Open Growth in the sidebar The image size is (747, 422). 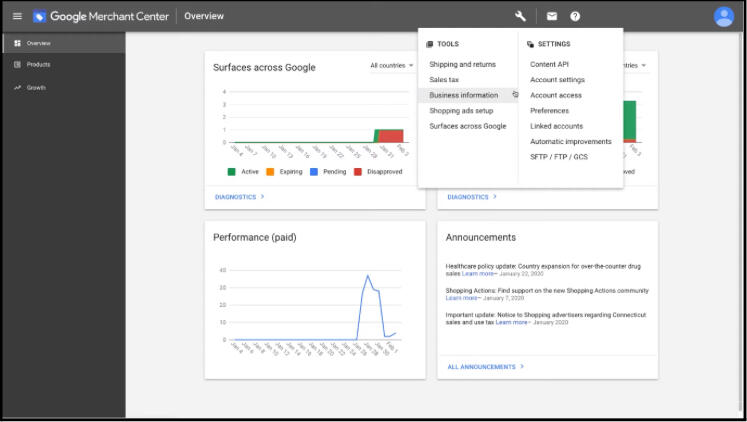tap(36, 87)
